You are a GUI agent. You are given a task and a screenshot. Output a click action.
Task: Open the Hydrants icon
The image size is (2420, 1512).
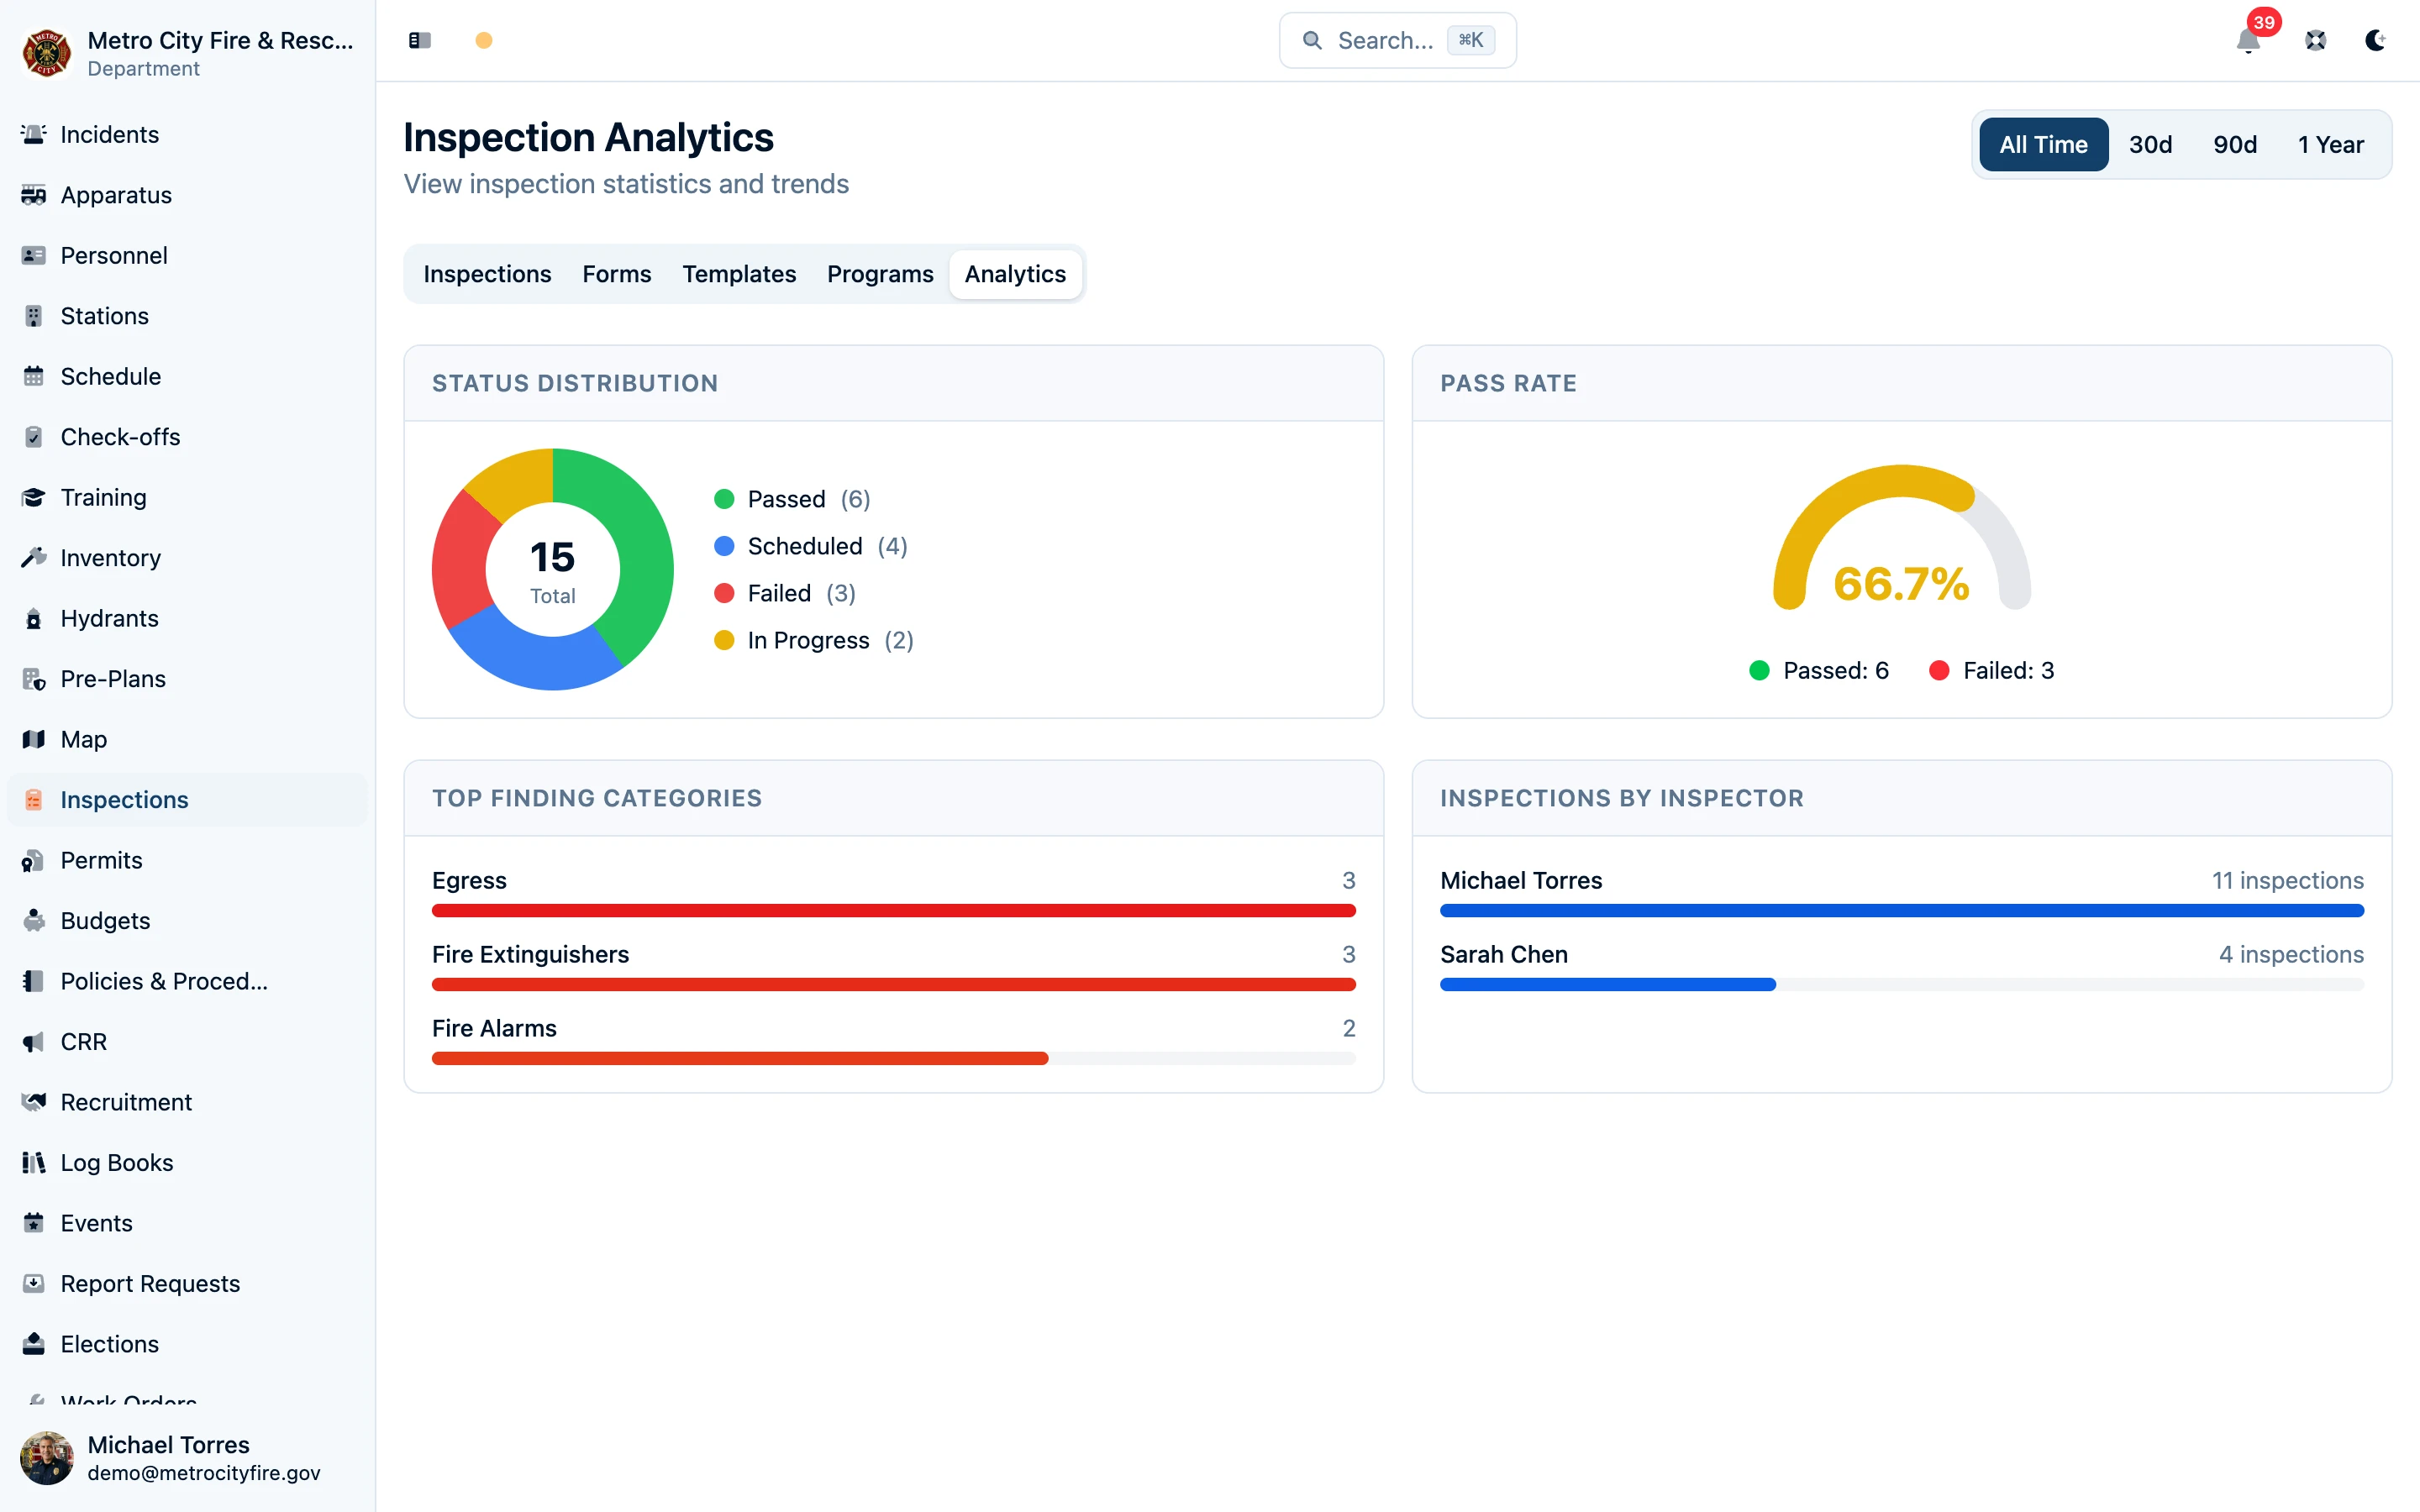coord(33,618)
